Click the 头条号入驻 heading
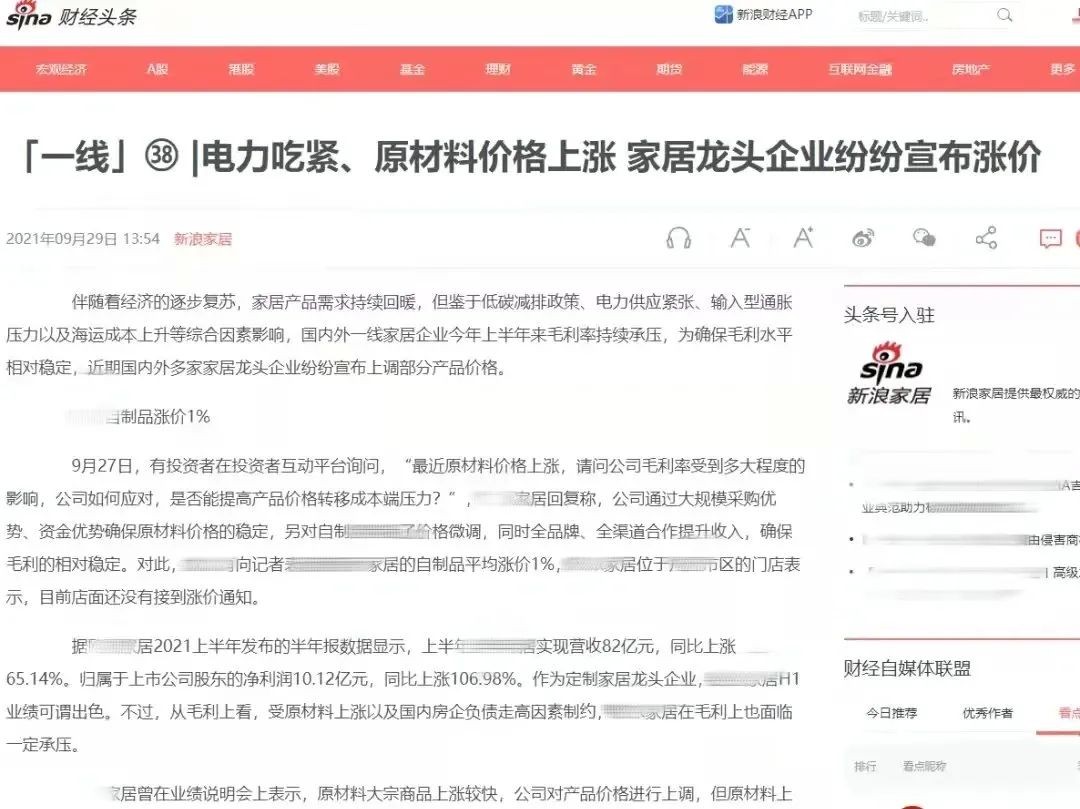The image size is (1080, 809). [x=889, y=315]
